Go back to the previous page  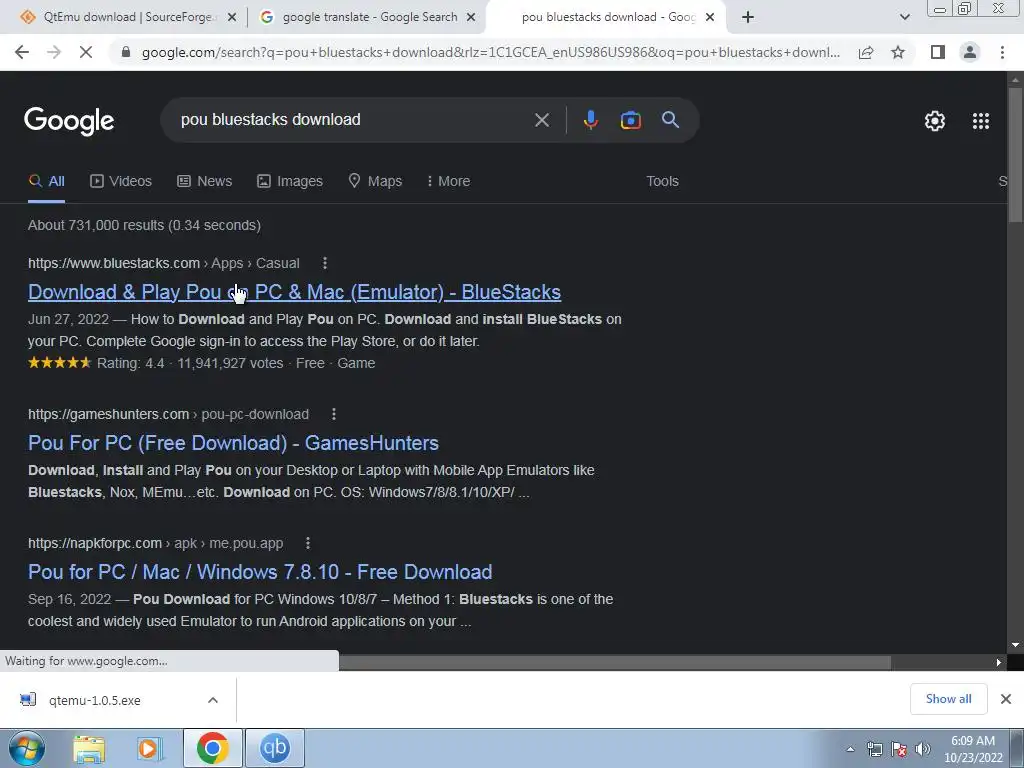(x=22, y=52)
